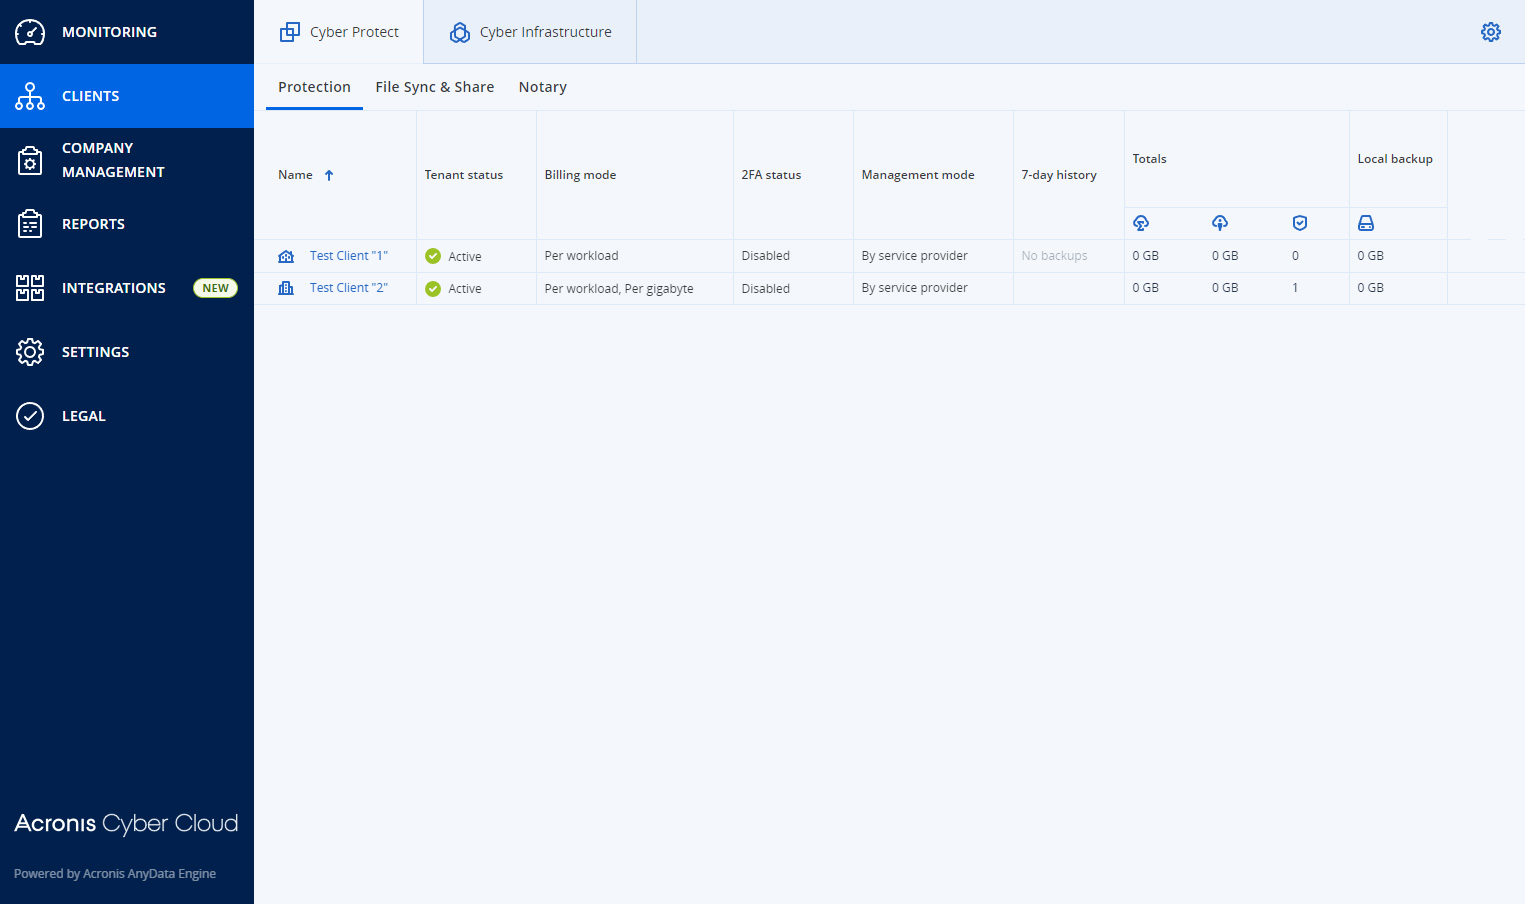Switch to the Cyber Infrastructure tab
The width and height of the screenshot is (1525, 904).
click(530, 32)
